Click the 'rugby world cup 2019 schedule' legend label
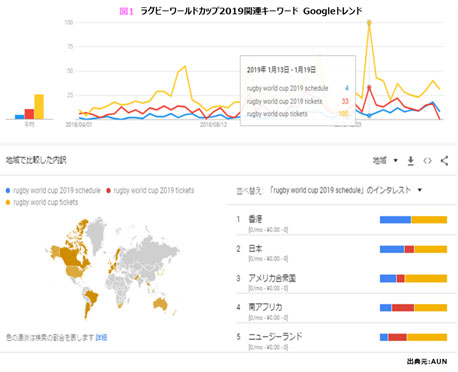This screenshot has width=458, height=372. (x=57, y=191)
